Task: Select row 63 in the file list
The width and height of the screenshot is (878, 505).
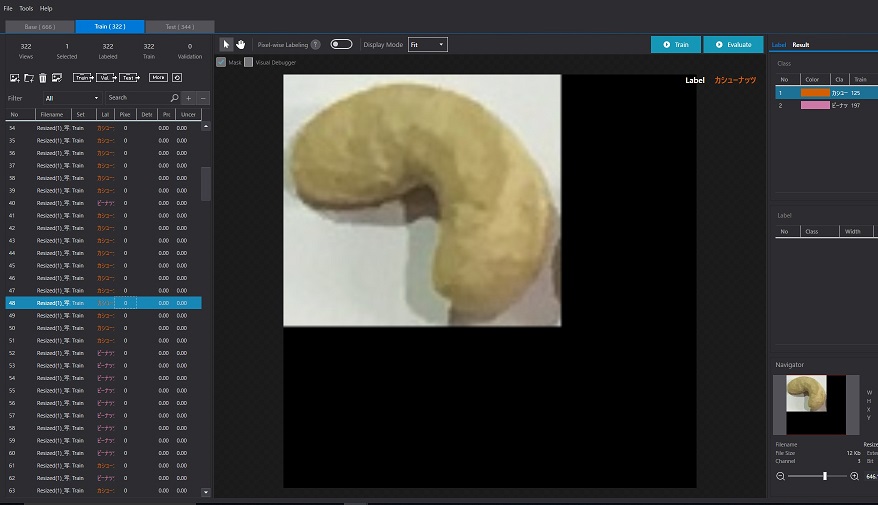Action: point(103,490)
